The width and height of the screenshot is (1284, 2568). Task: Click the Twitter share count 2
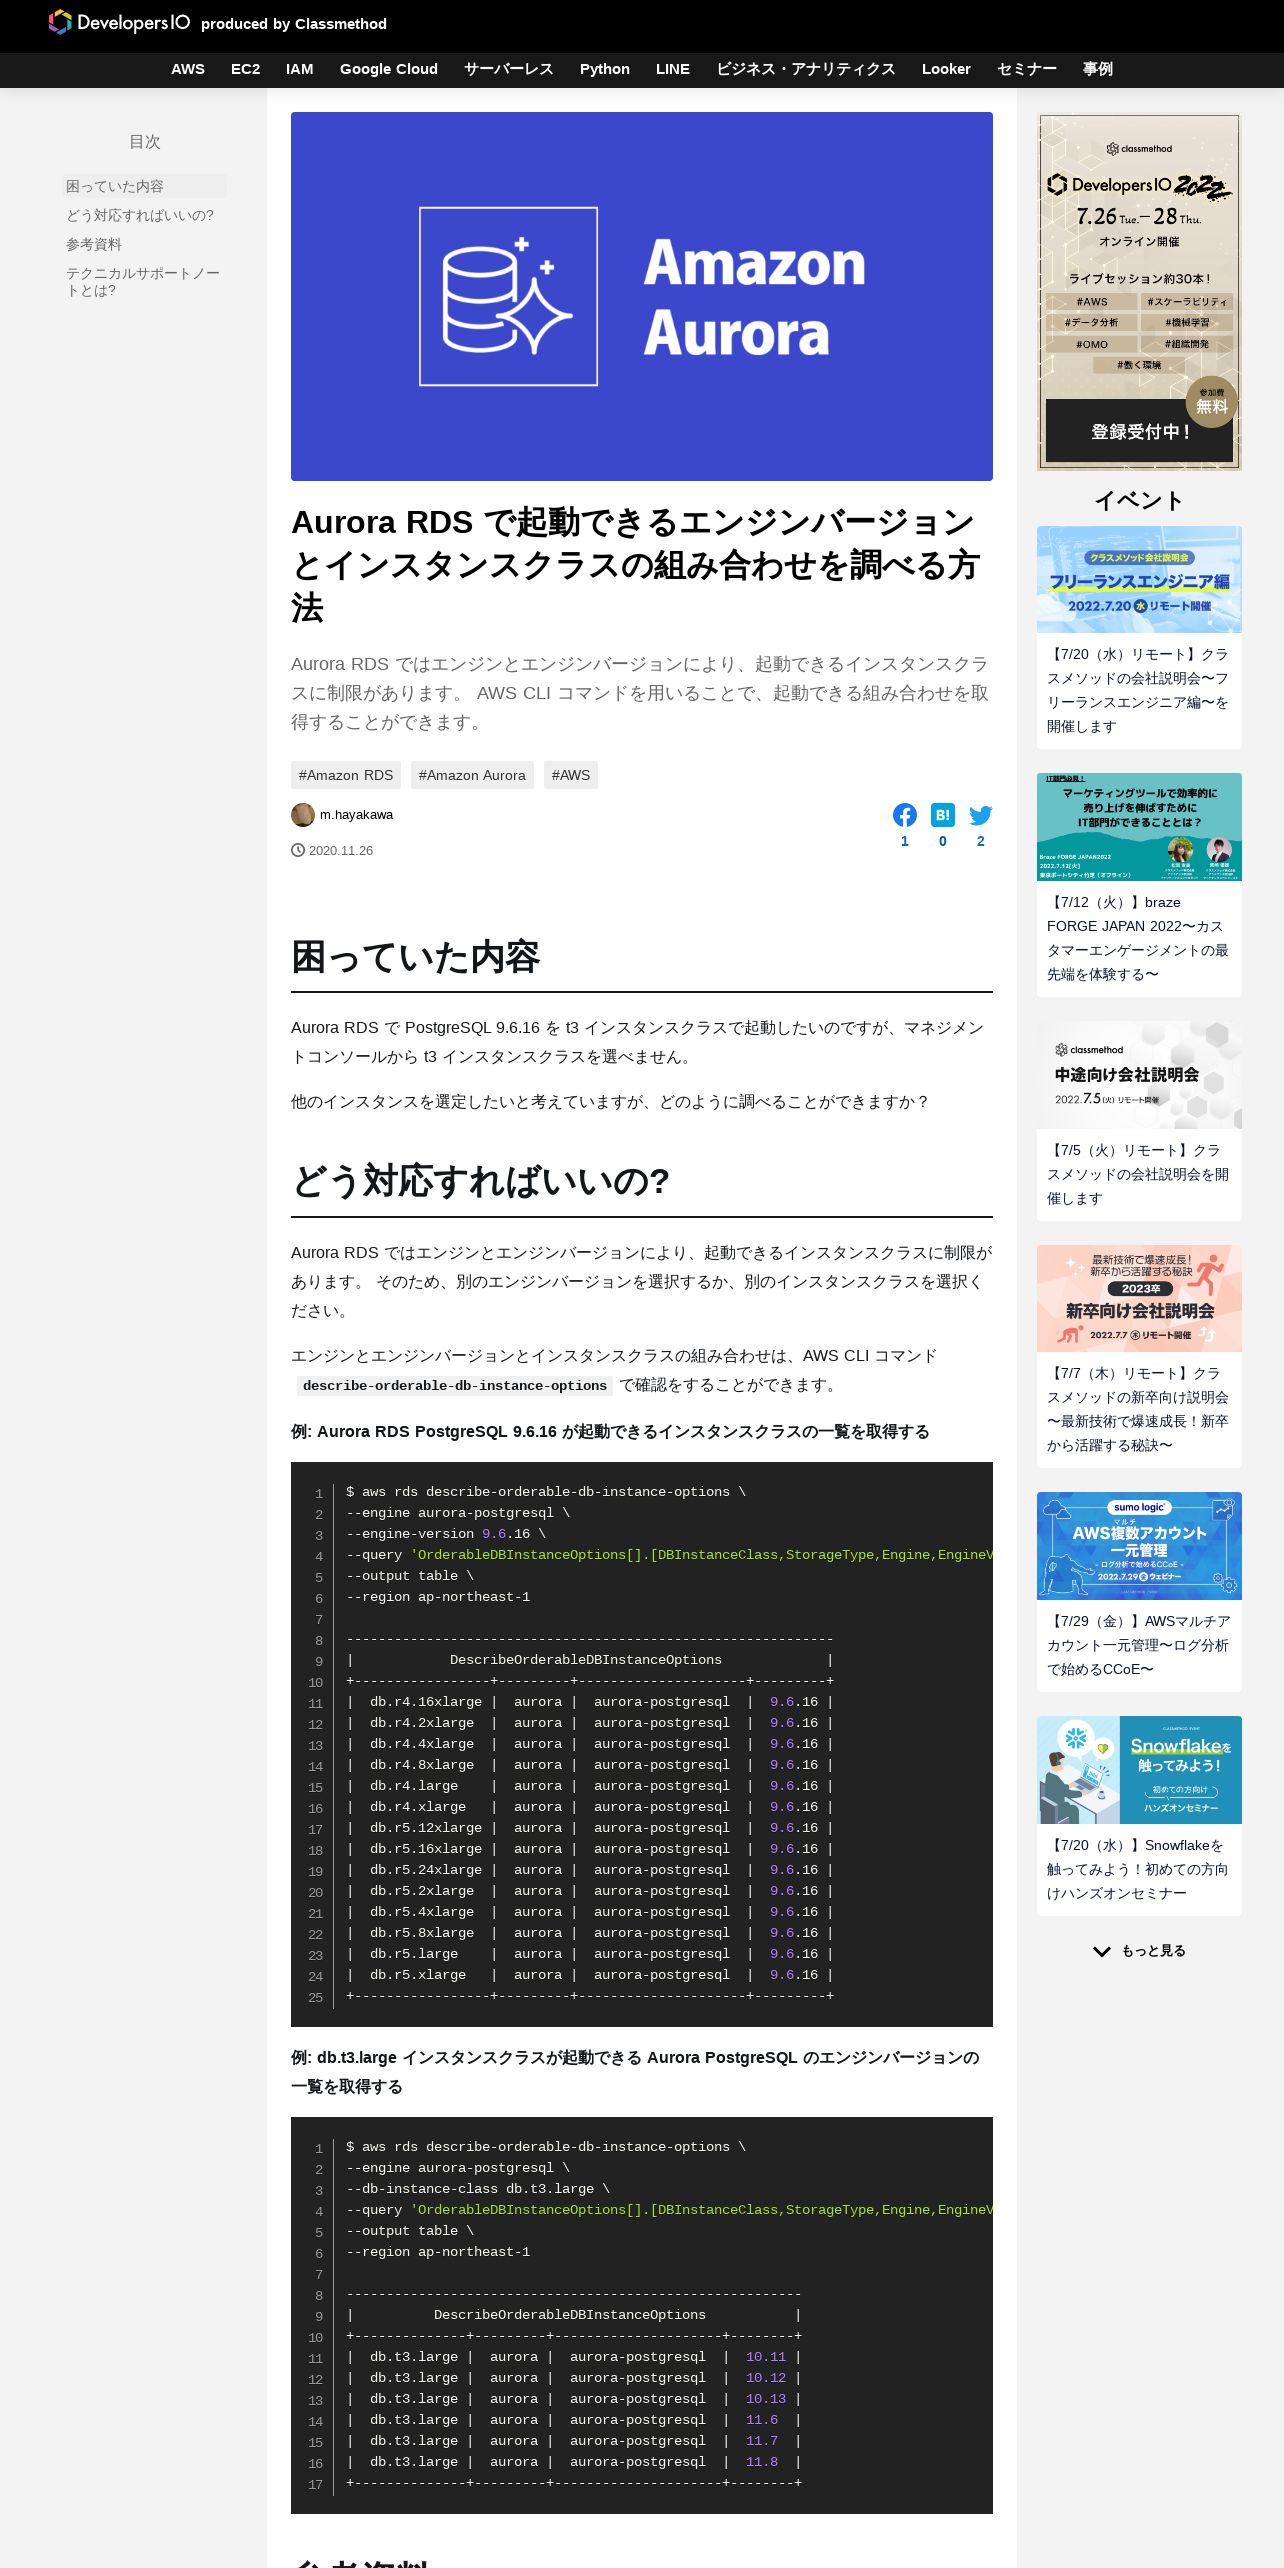(x=981, y=841)
